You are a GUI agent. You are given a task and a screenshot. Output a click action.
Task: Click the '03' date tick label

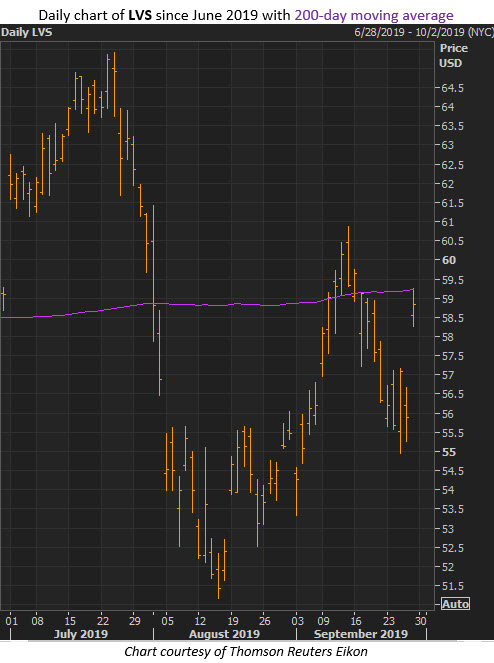(x=297, y=621)
